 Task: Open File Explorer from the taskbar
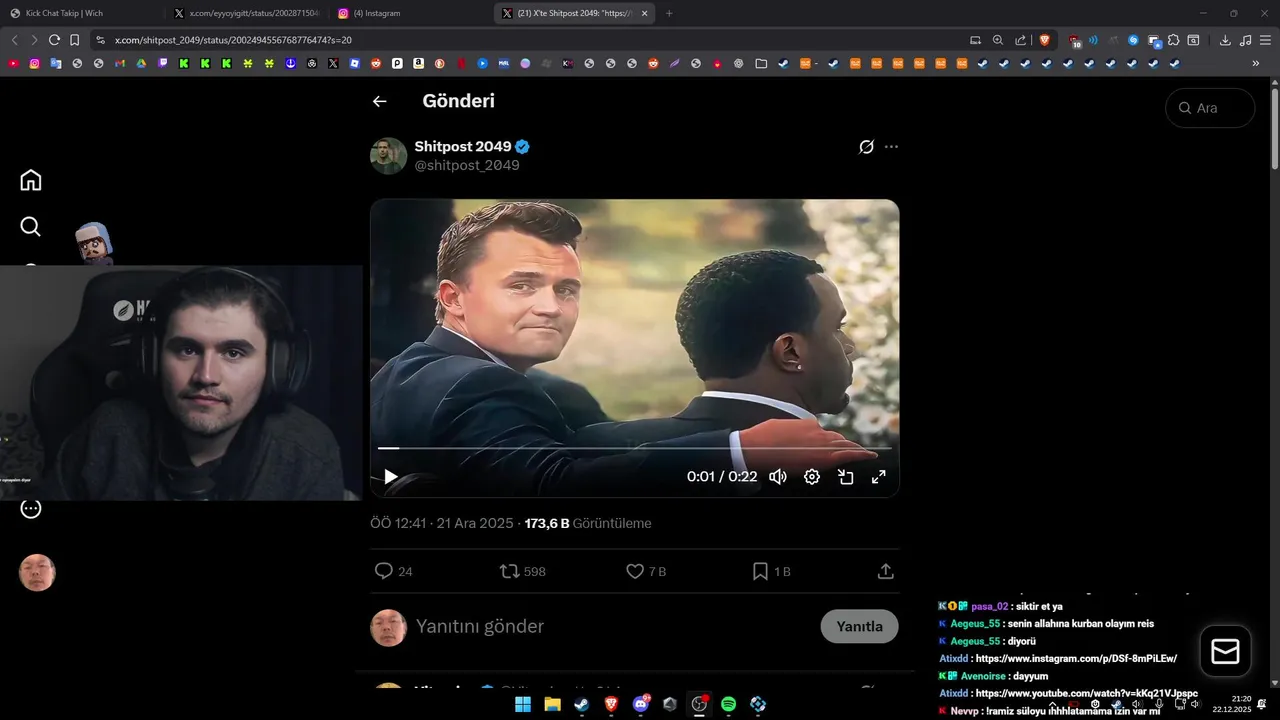[x=552, y=704]
